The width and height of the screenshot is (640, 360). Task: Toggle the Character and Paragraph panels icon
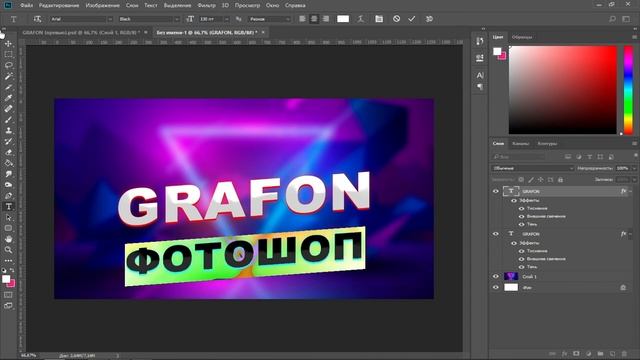tap(379, 19)
